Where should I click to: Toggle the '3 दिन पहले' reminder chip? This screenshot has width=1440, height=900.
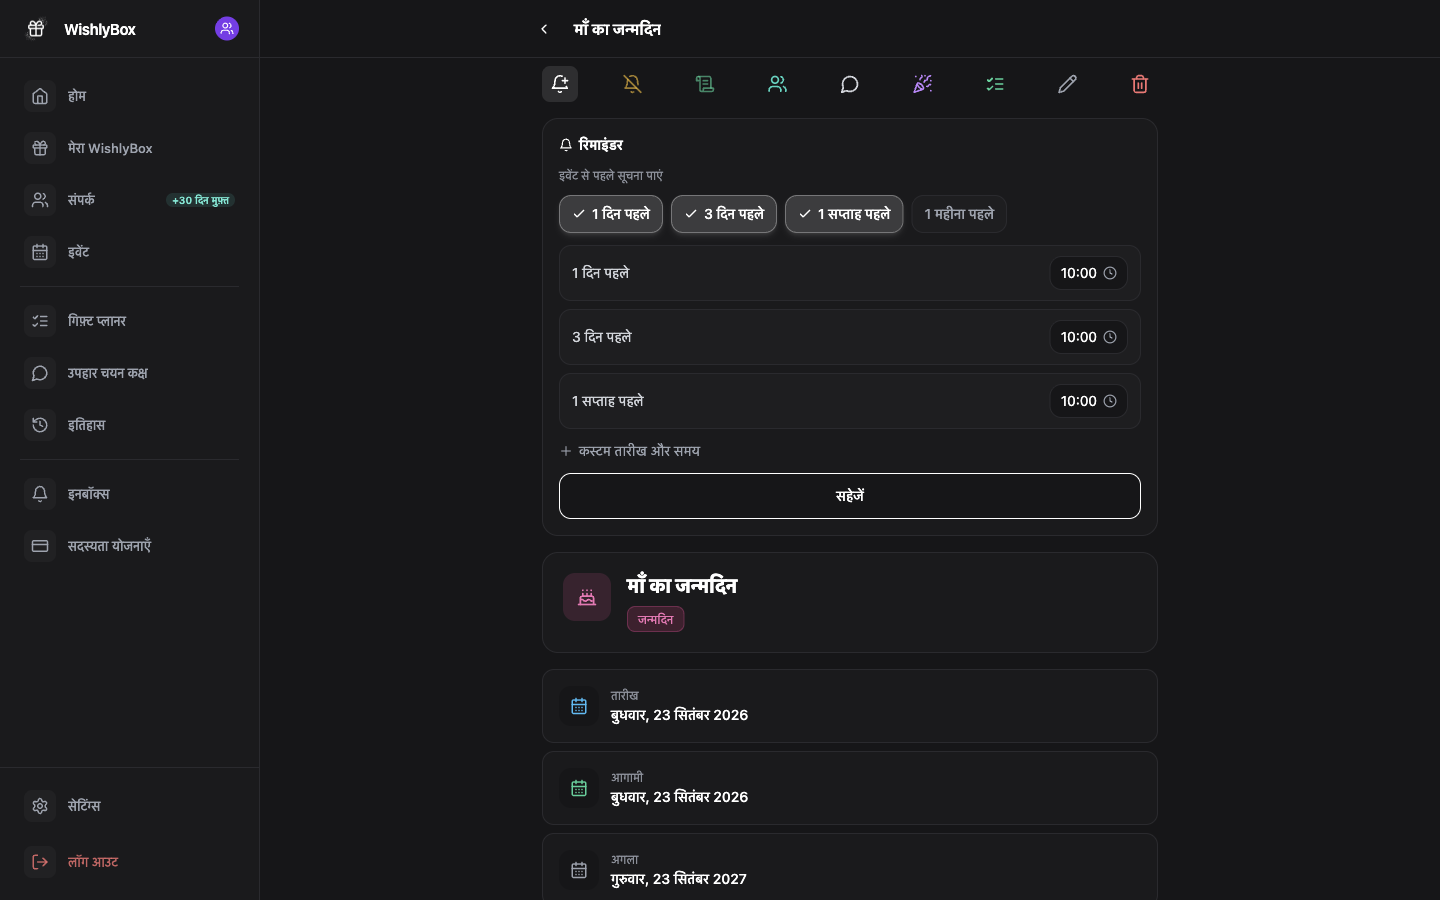724,214
